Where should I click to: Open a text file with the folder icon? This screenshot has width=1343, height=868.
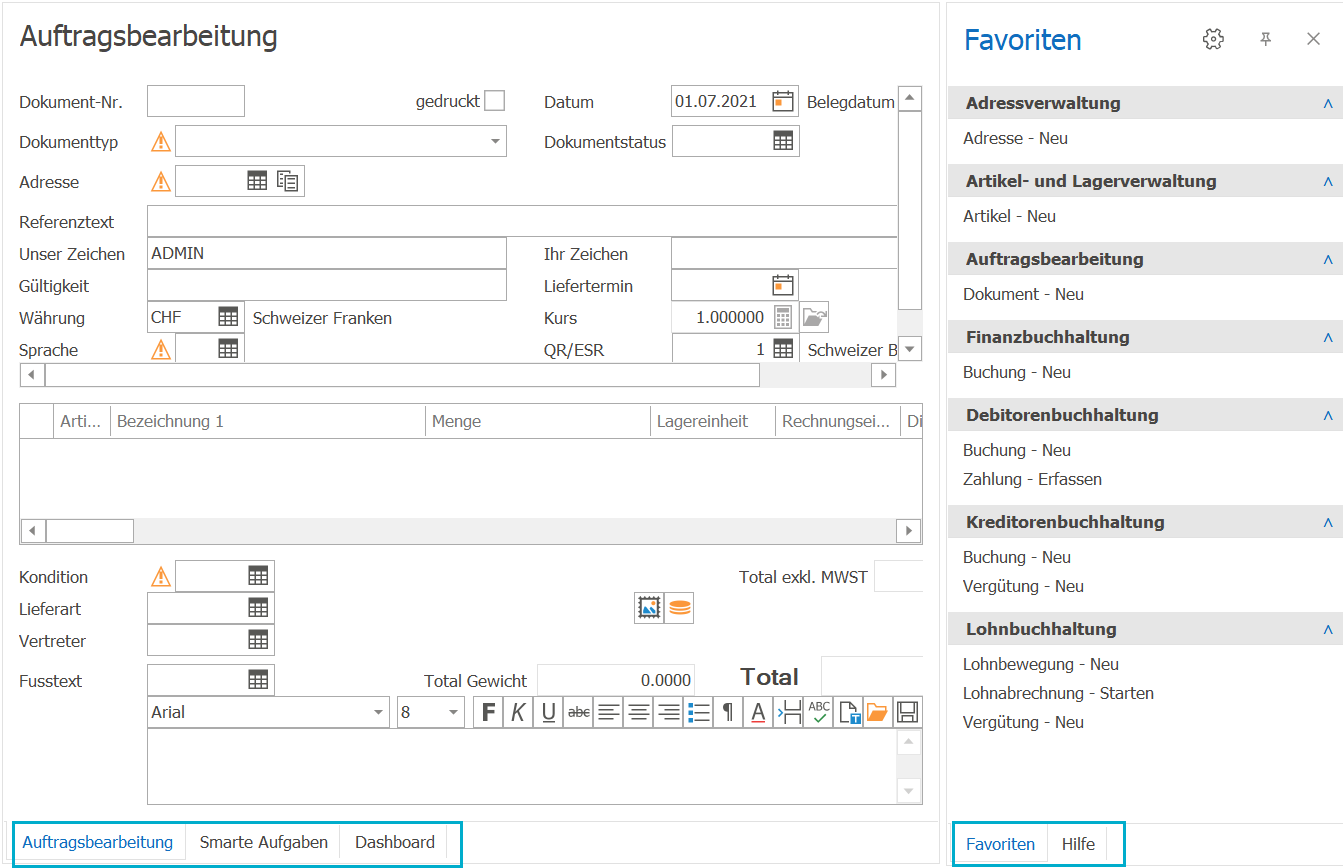[877, 712]
